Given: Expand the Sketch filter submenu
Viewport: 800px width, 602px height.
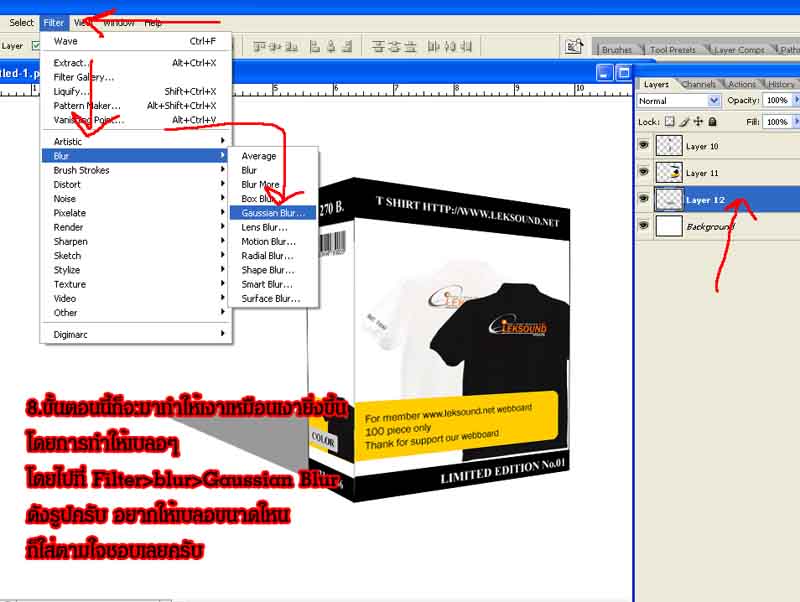Looking at the screenshot, I should point(136,256).
